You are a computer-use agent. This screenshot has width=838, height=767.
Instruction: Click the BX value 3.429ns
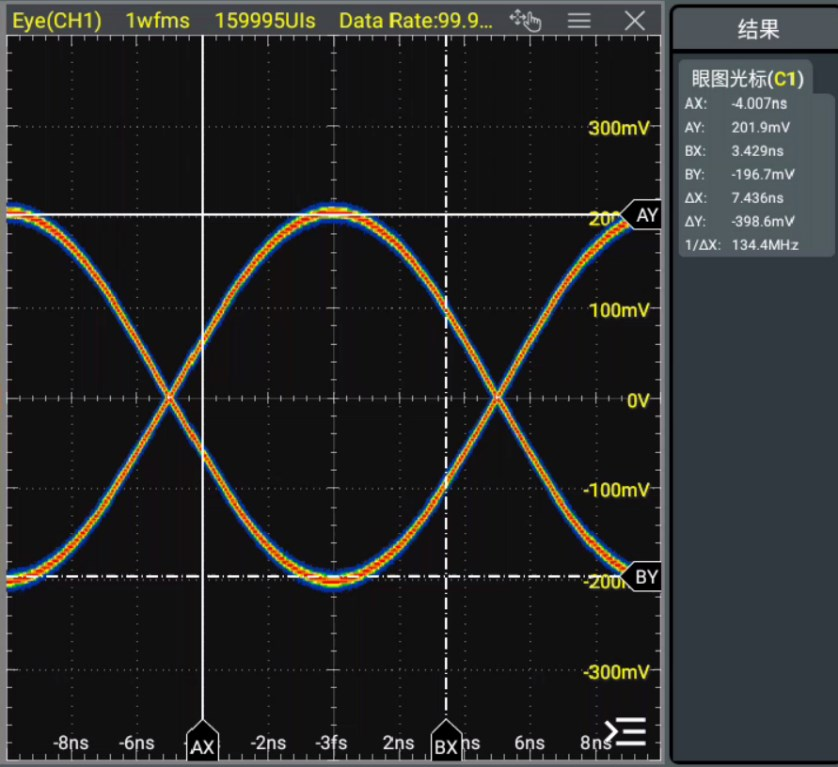click(757, 151)
